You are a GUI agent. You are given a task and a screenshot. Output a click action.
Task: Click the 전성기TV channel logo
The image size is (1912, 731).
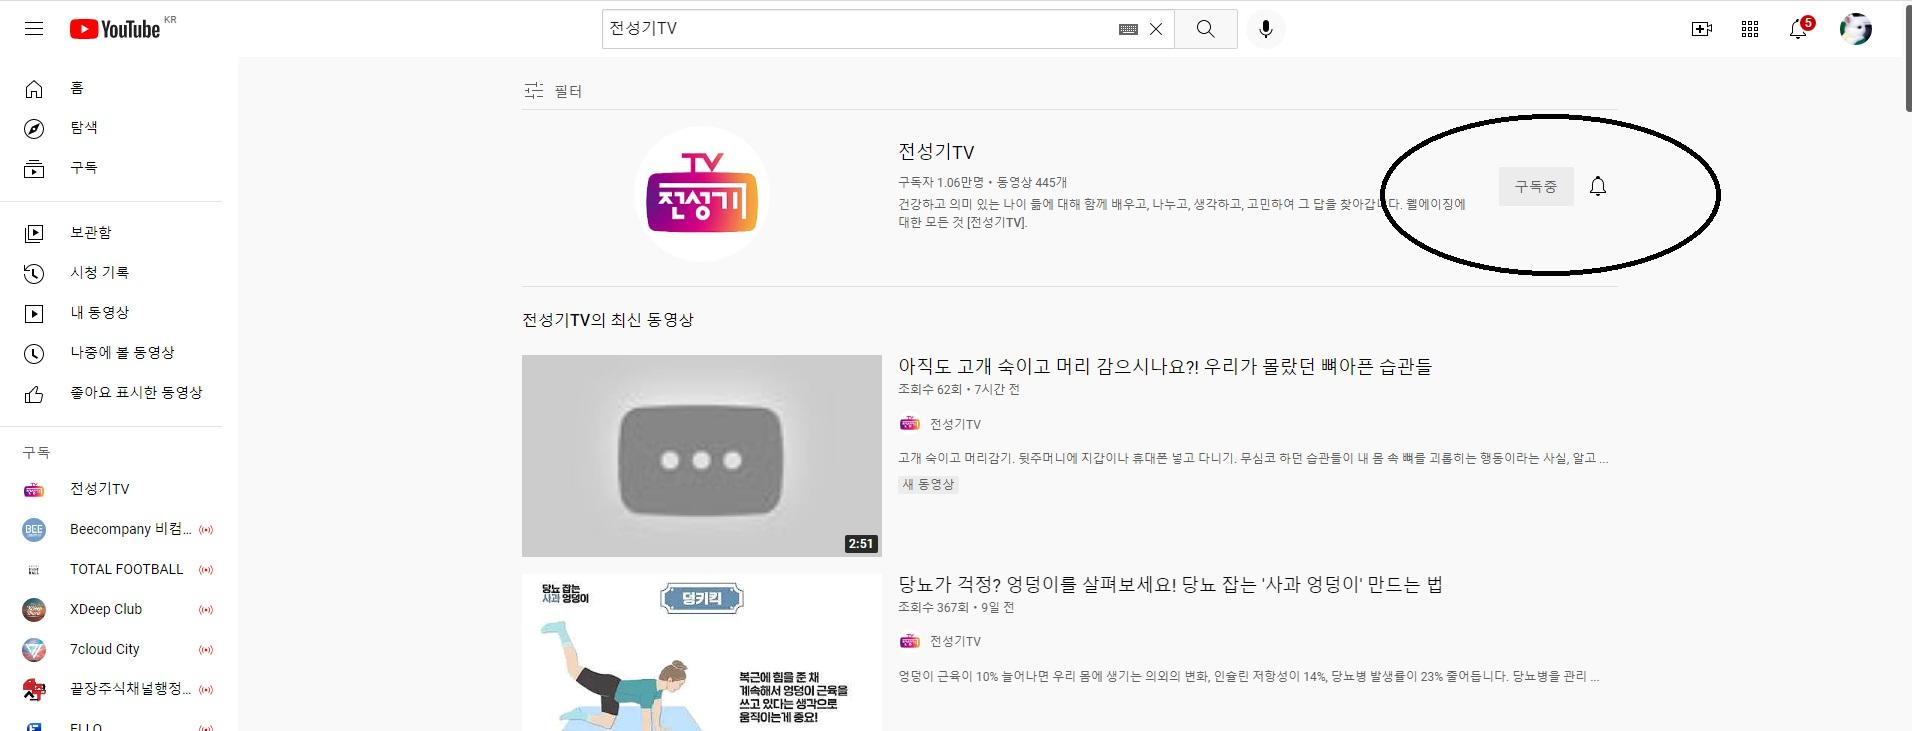click(x=702, y=194)
